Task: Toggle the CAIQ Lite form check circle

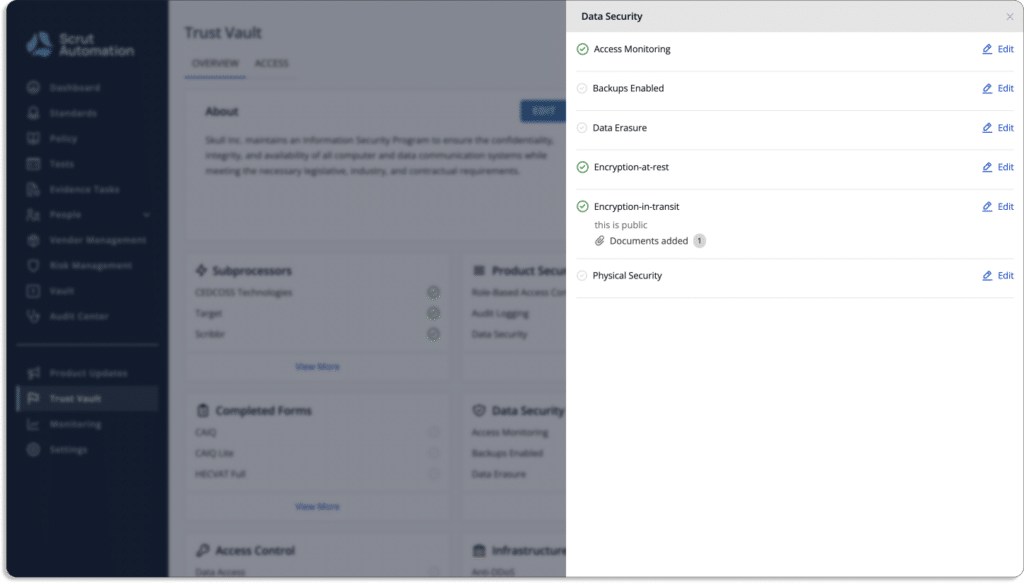Action: click(434, 453)
